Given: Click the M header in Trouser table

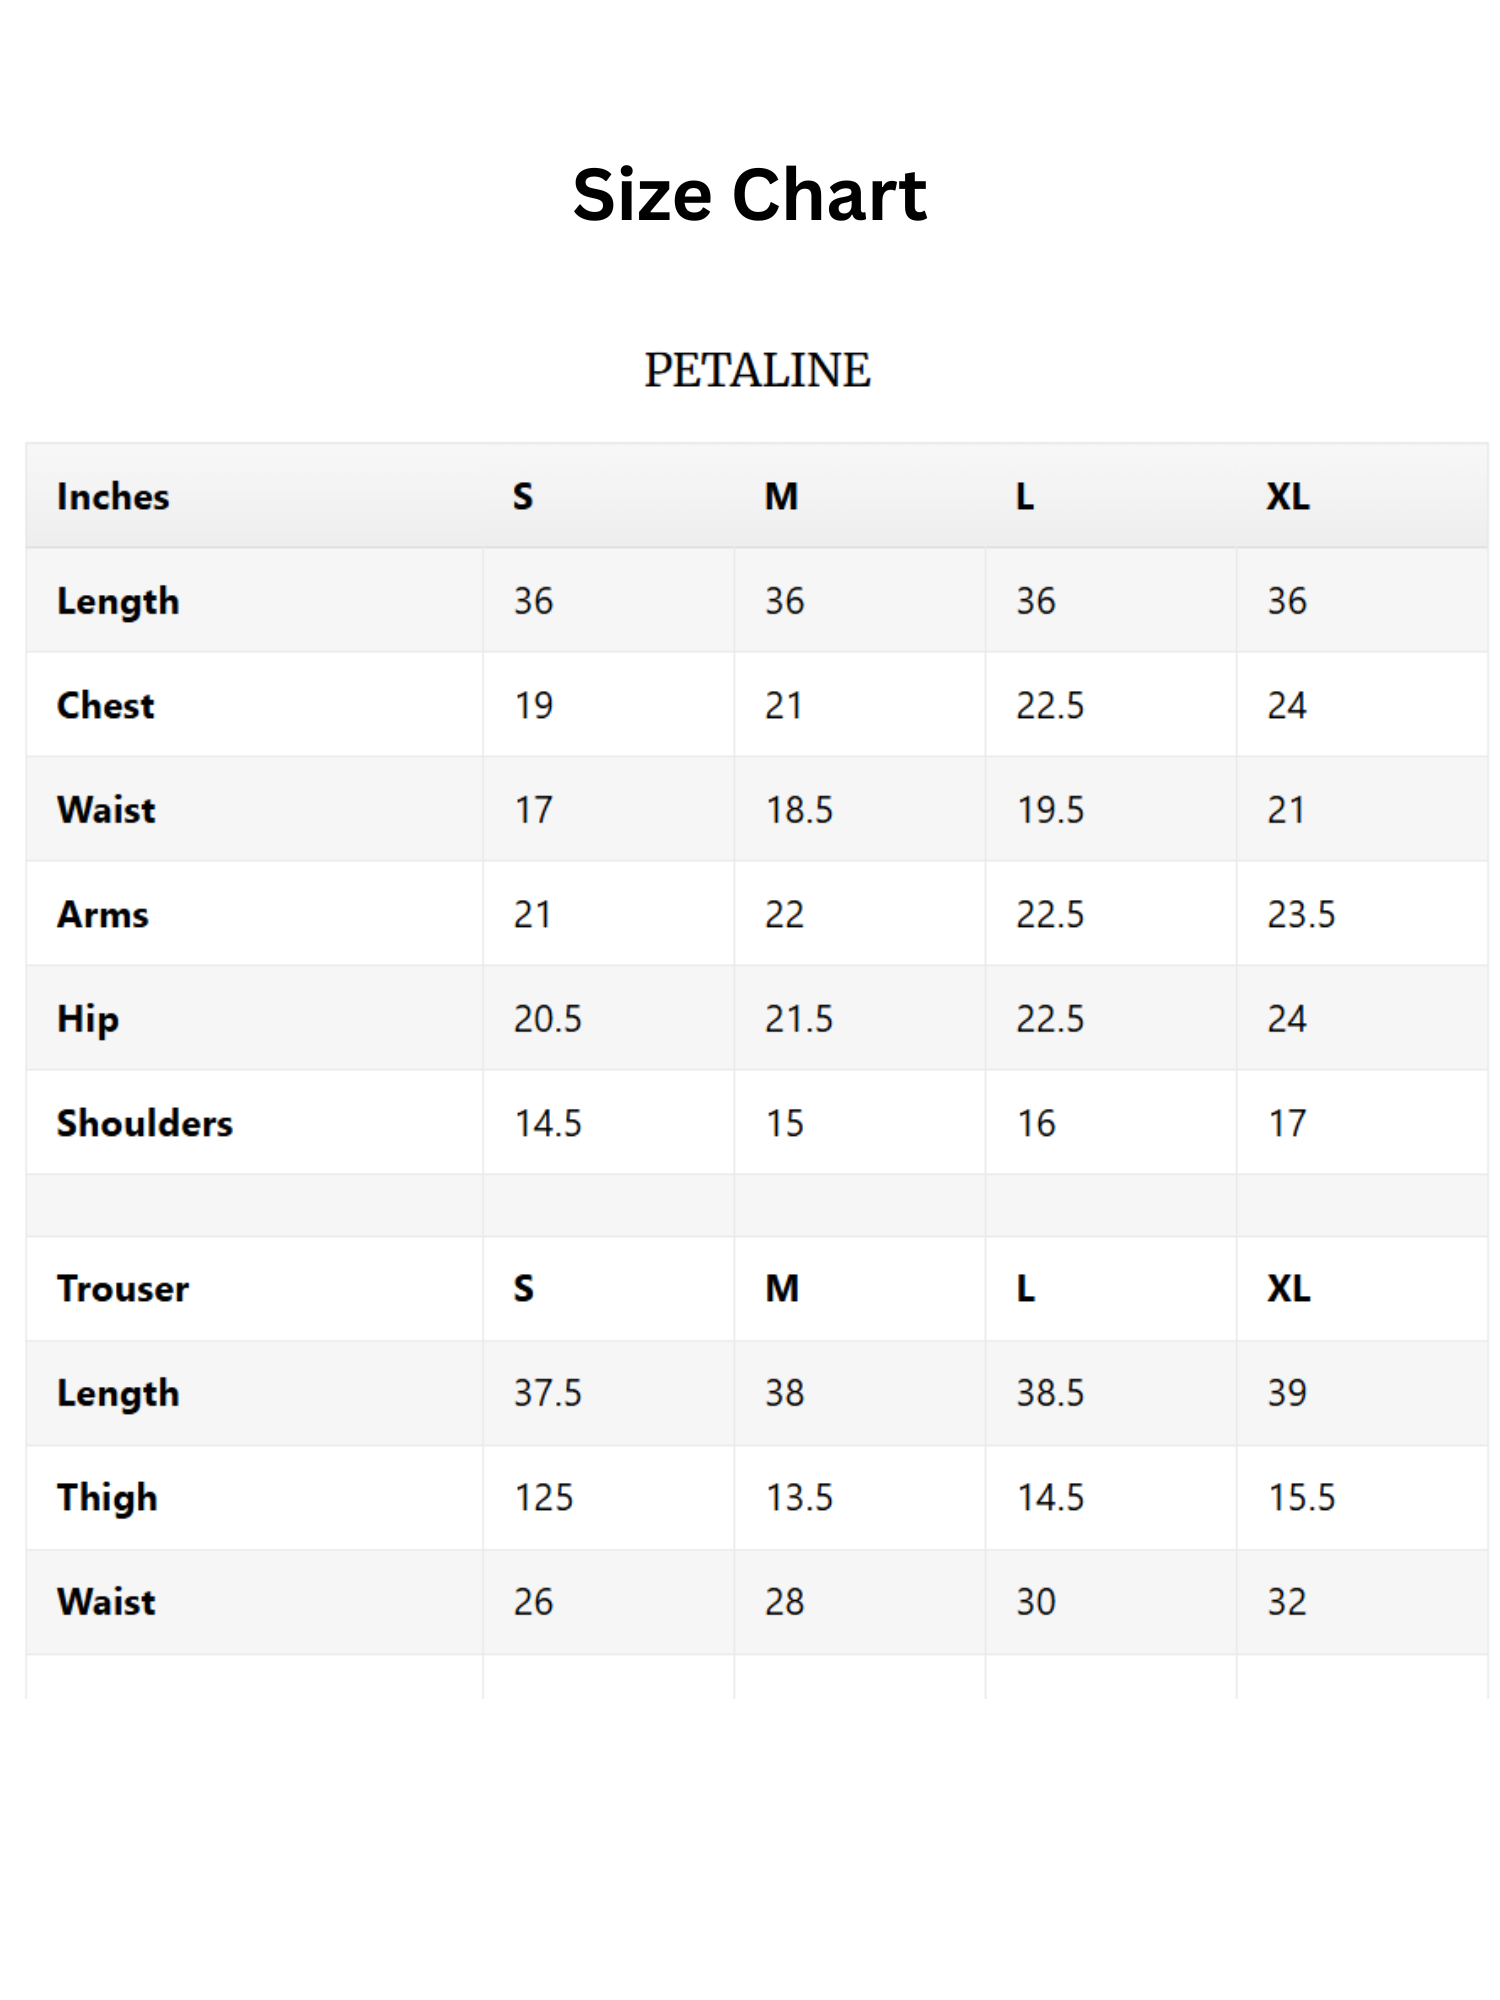Looking at the screenshot, I should pos(782,1288).
